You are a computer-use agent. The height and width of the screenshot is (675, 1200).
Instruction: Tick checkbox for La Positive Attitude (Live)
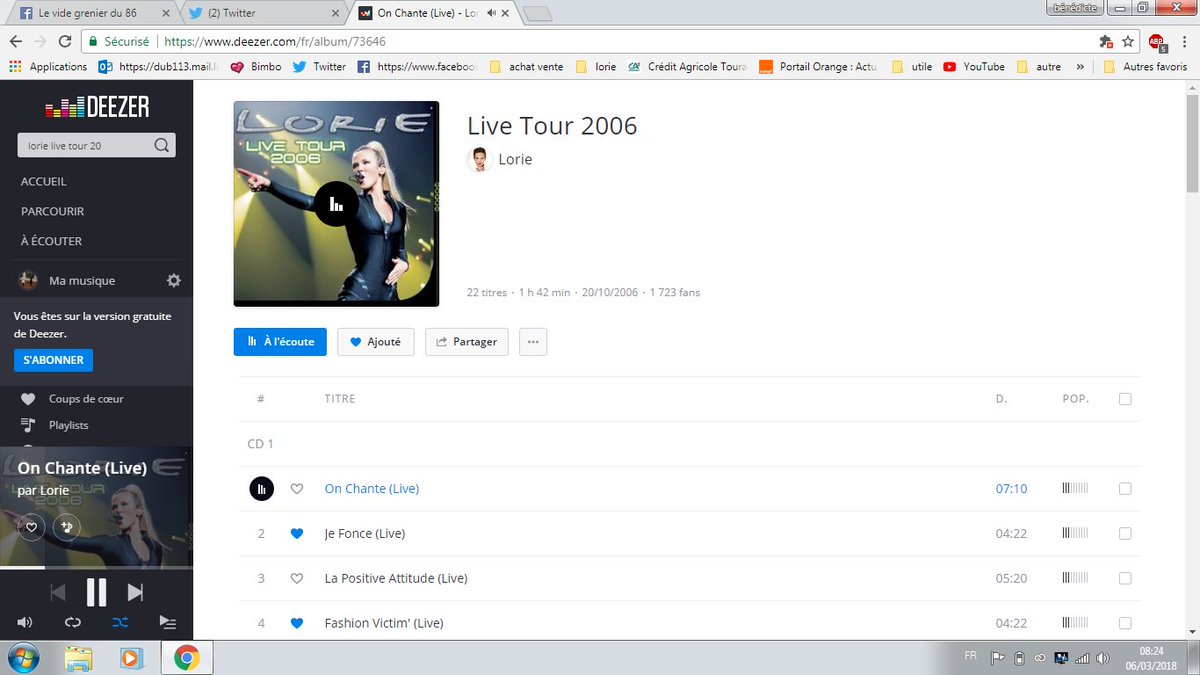[1125, 578]
